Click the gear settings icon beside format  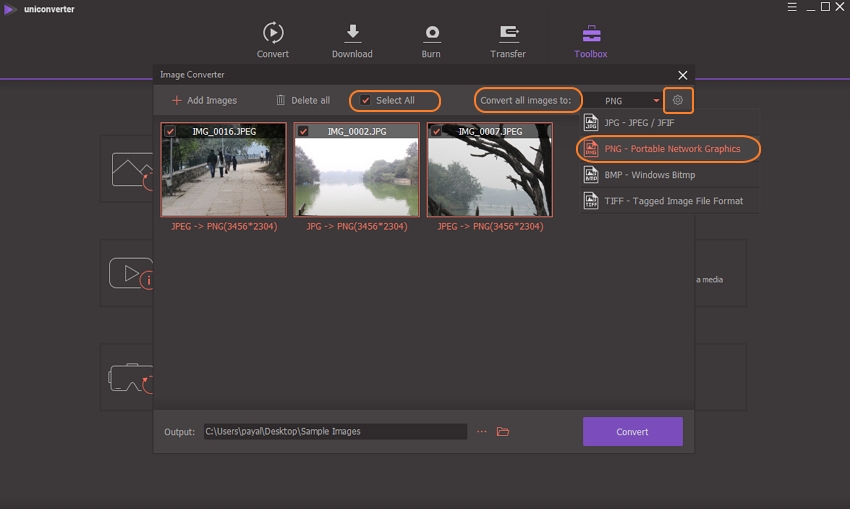pyautogui.click(x=678, y=100)
